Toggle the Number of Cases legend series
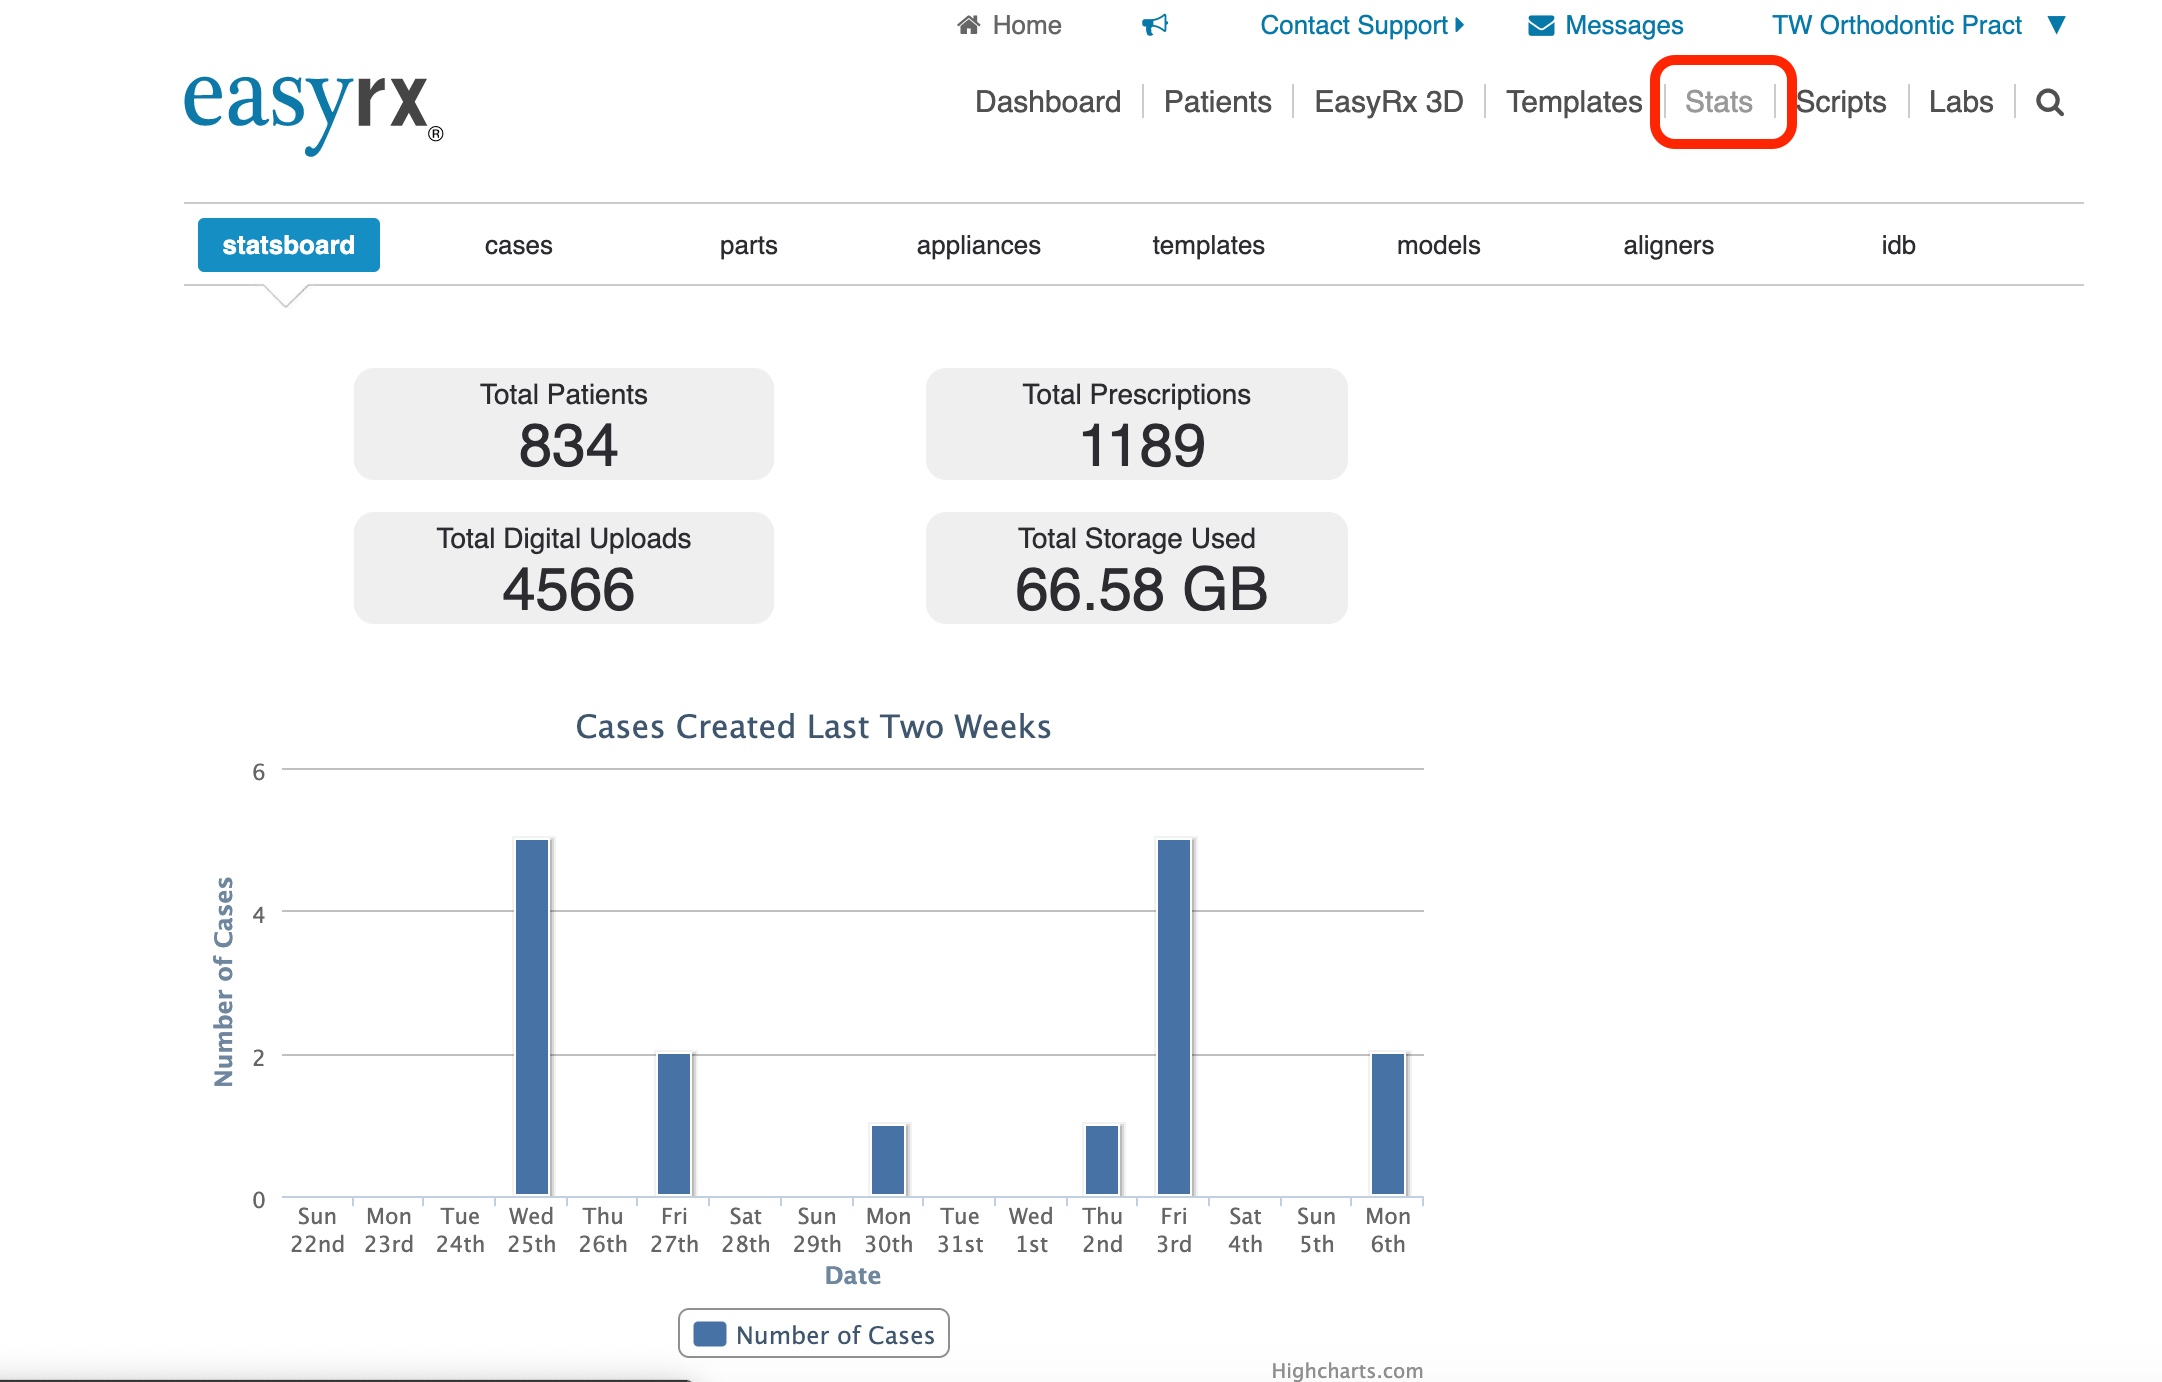 pyautogui.click(x=834, y=1334)
